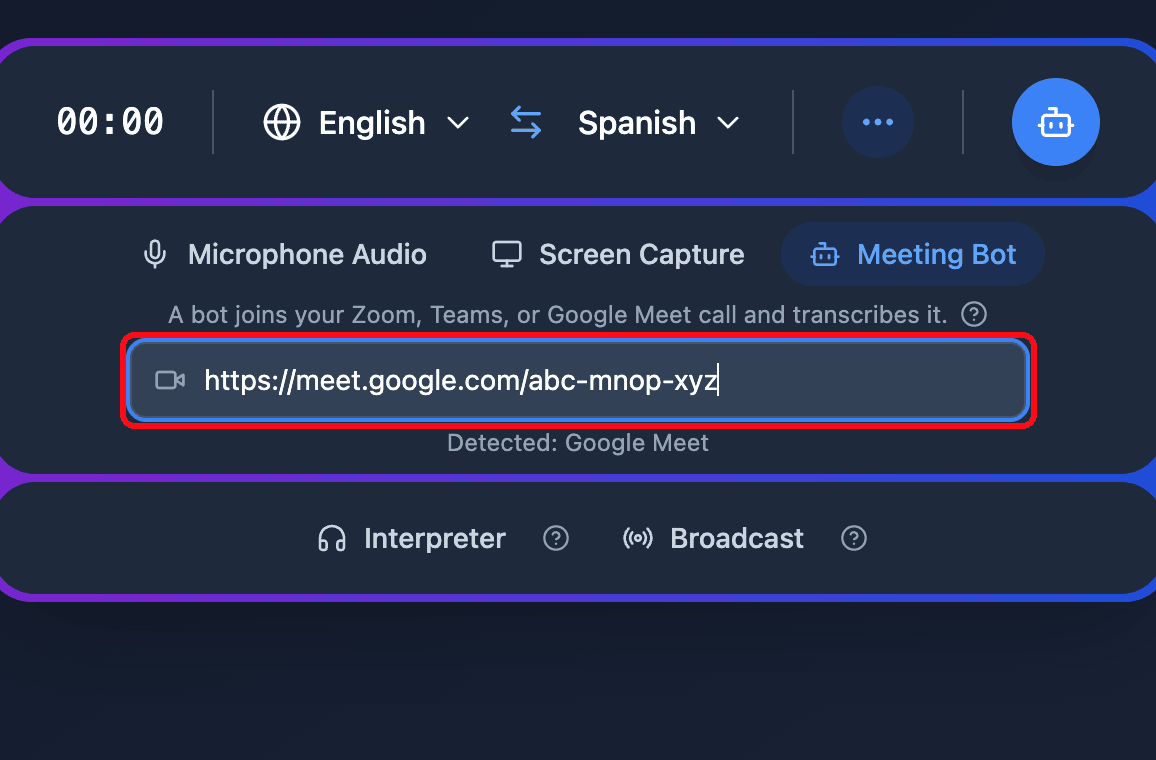Open the Spanish target language dropdown
This screenshot has width=1156, height=760.
click(x=658, y=122)
